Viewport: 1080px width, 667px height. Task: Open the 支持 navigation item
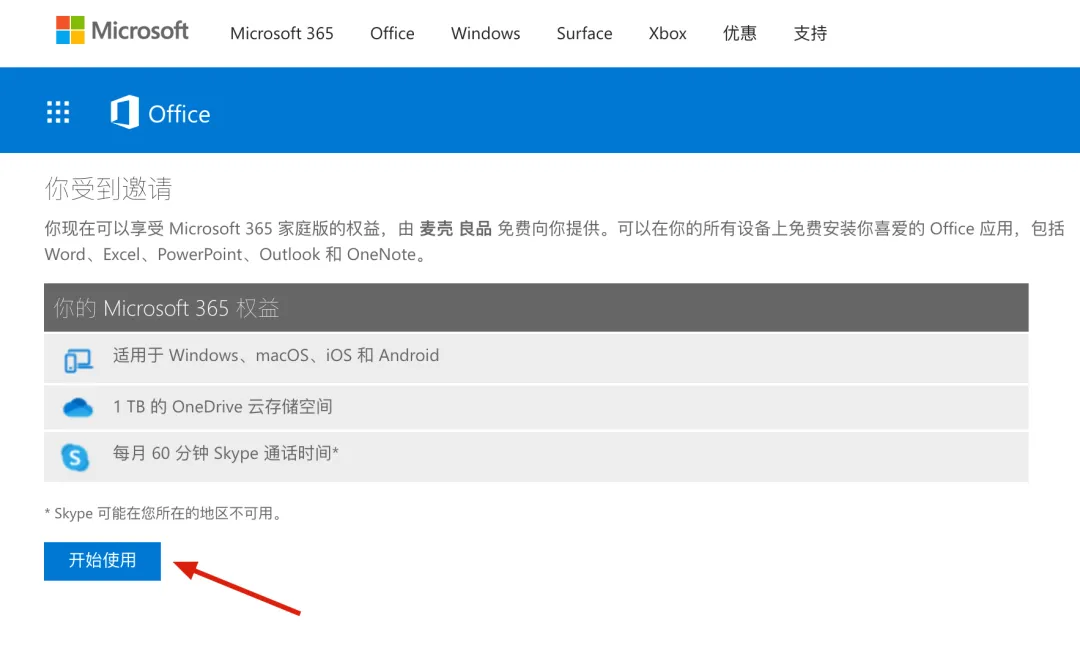tap(810, 33)
